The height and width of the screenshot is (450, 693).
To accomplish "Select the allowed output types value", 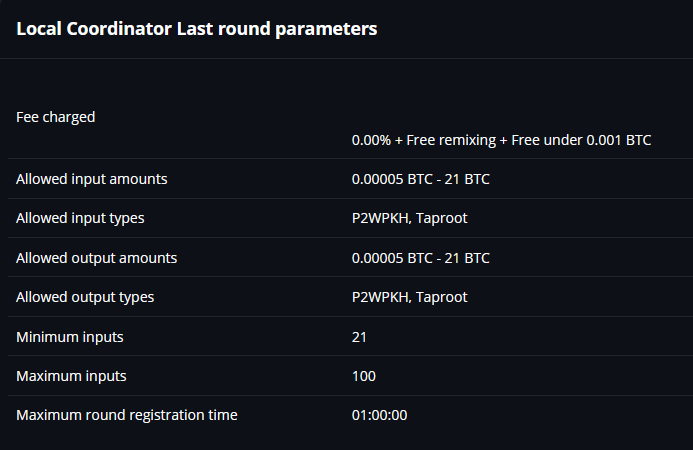I will pos(410,297).
